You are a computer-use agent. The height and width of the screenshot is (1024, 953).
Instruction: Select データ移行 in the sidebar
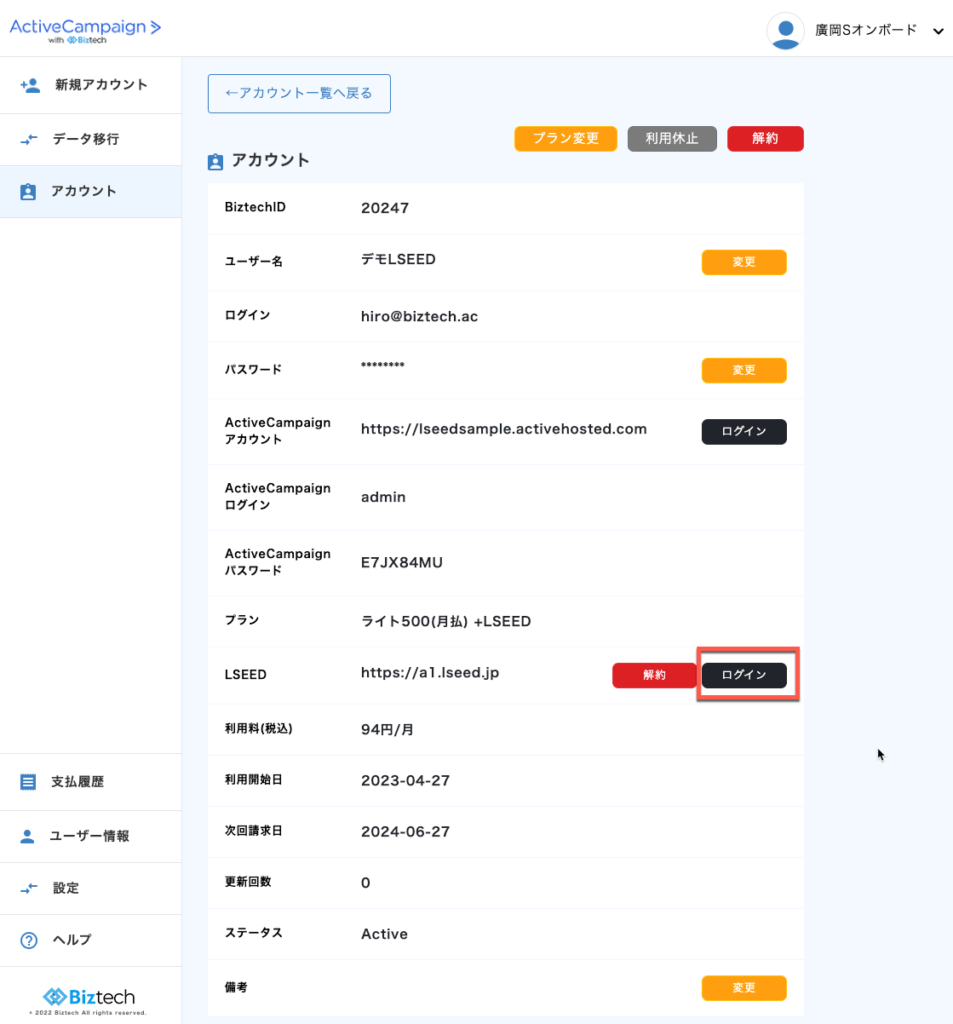85,139
